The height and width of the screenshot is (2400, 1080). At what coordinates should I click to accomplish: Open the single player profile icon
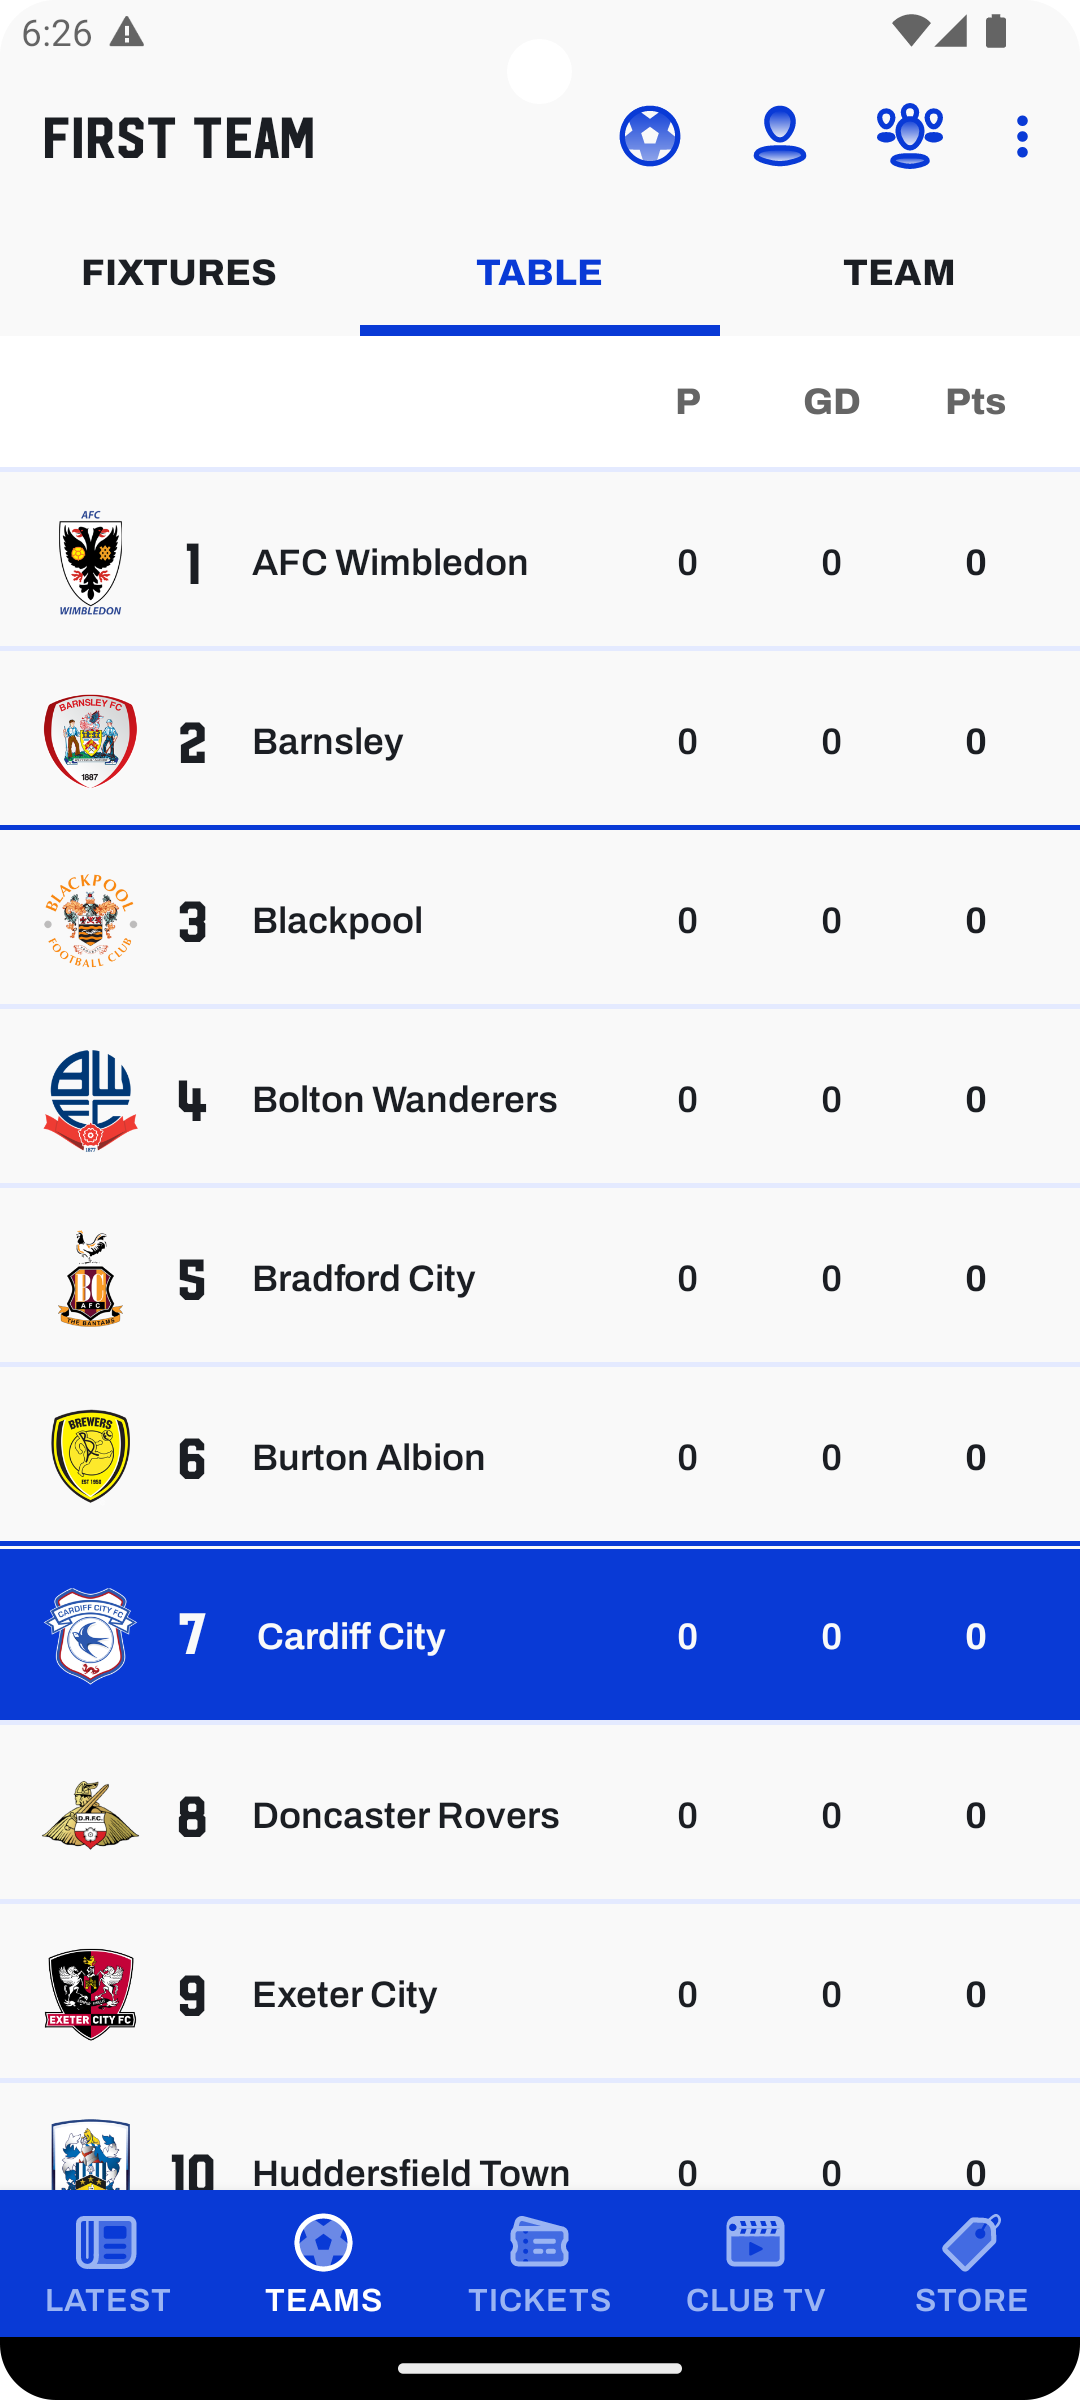[x=779, y=136]
